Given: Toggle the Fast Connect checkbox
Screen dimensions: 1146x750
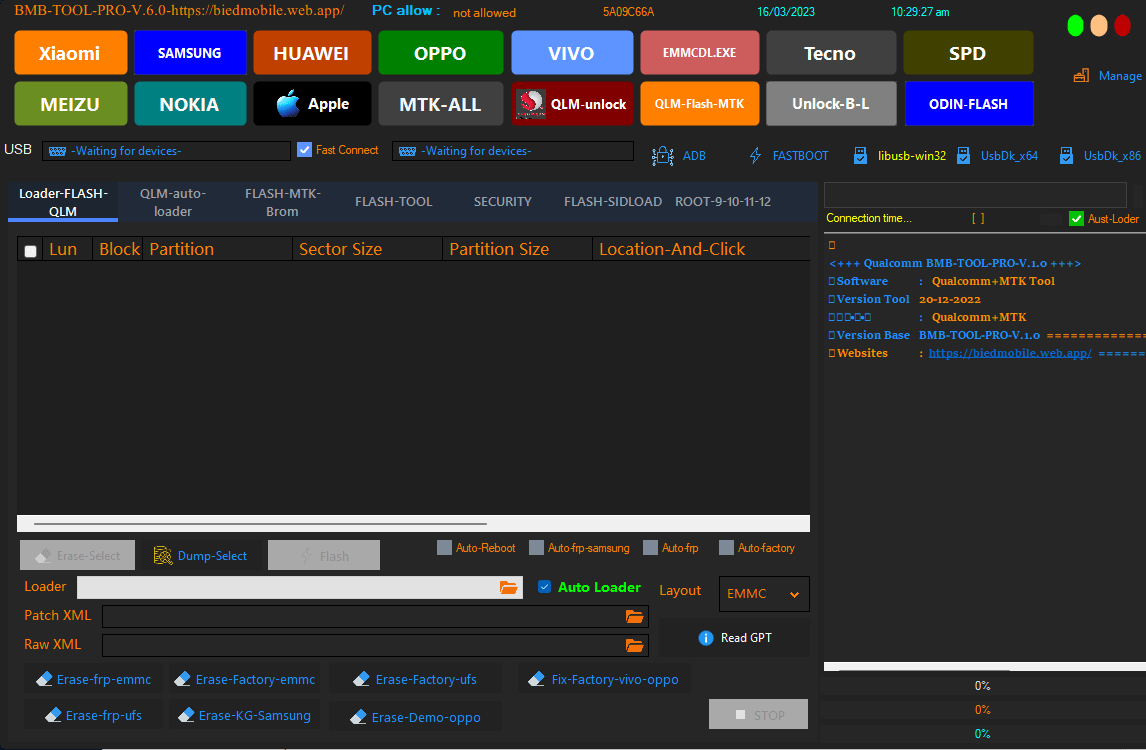Looking at the screenshot, I should point(304,149).
